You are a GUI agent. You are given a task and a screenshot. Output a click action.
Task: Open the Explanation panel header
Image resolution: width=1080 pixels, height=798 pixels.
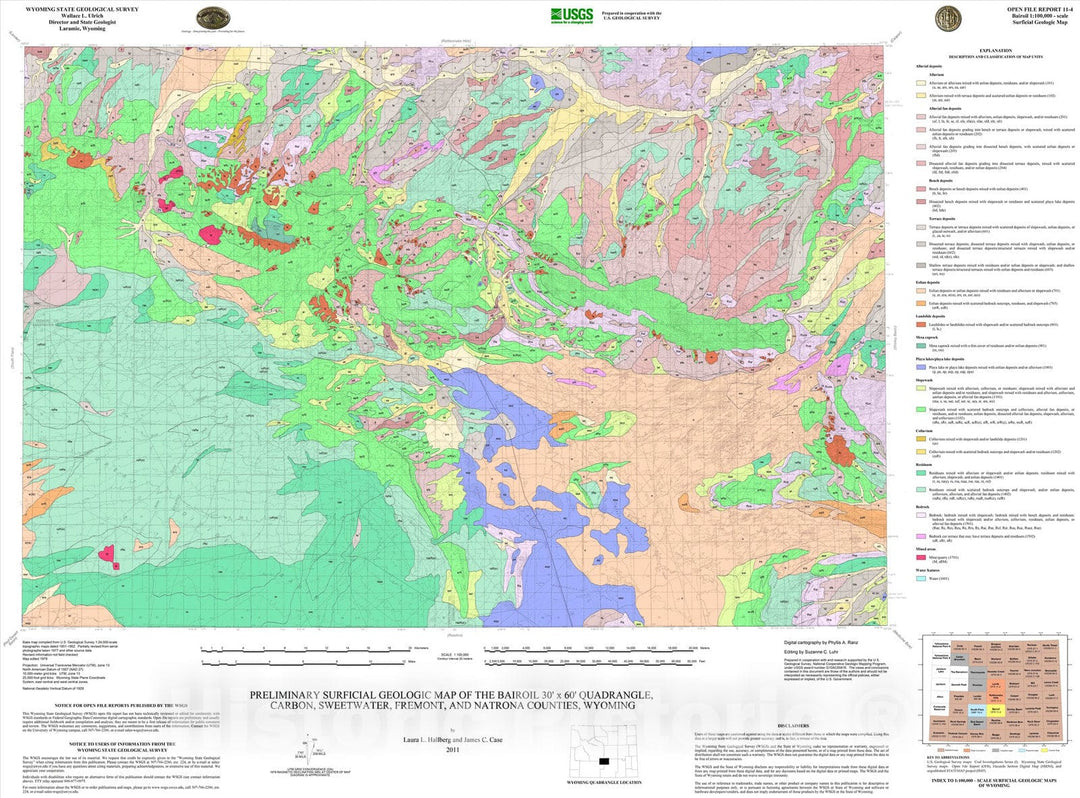(996, 51)
